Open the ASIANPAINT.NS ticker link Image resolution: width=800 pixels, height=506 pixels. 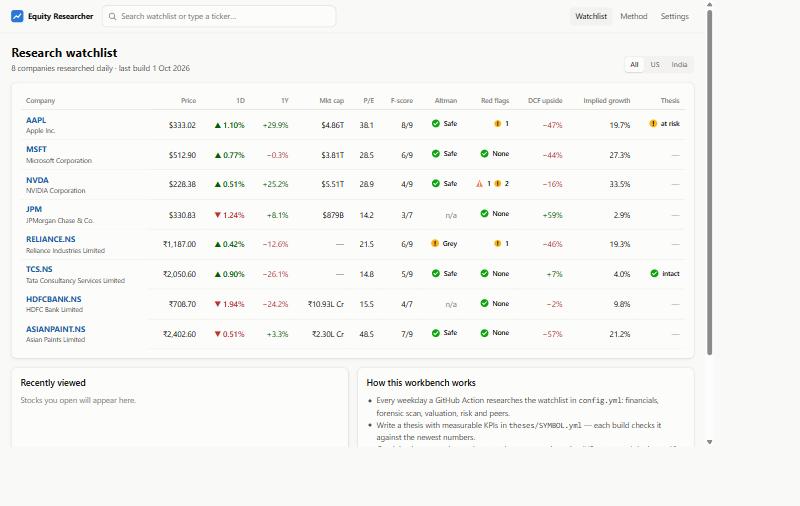[x=56, y=330]
